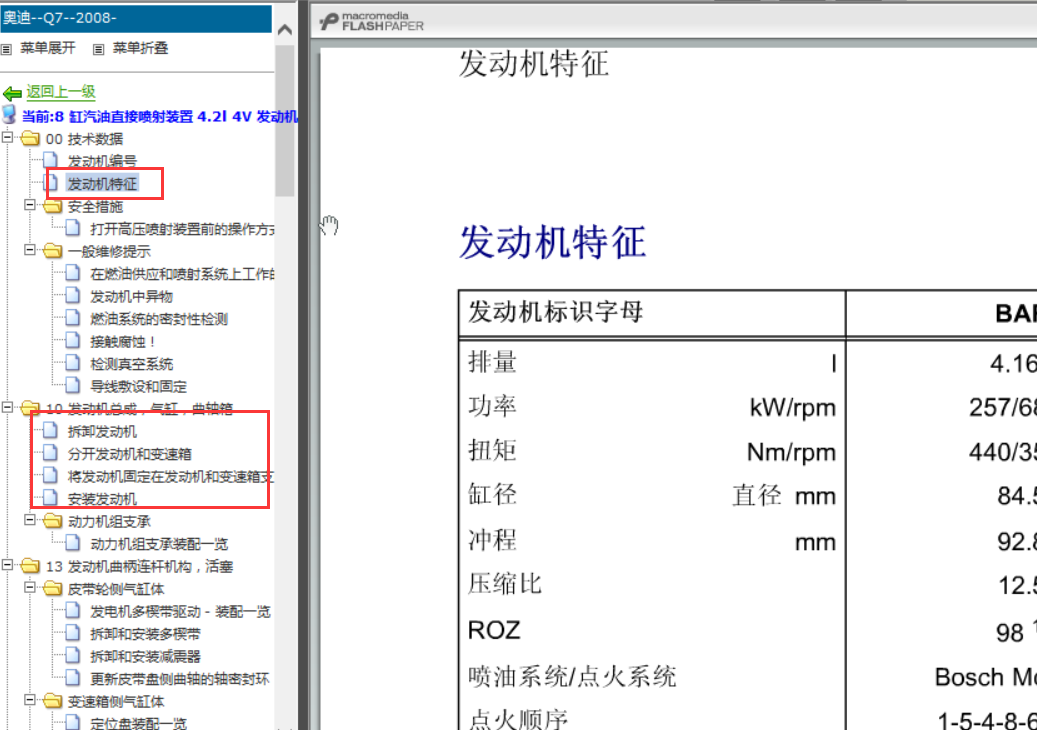Click the 00 技术数据 folder icon
Screen dimensions: 1037x730
coord(29,138)
